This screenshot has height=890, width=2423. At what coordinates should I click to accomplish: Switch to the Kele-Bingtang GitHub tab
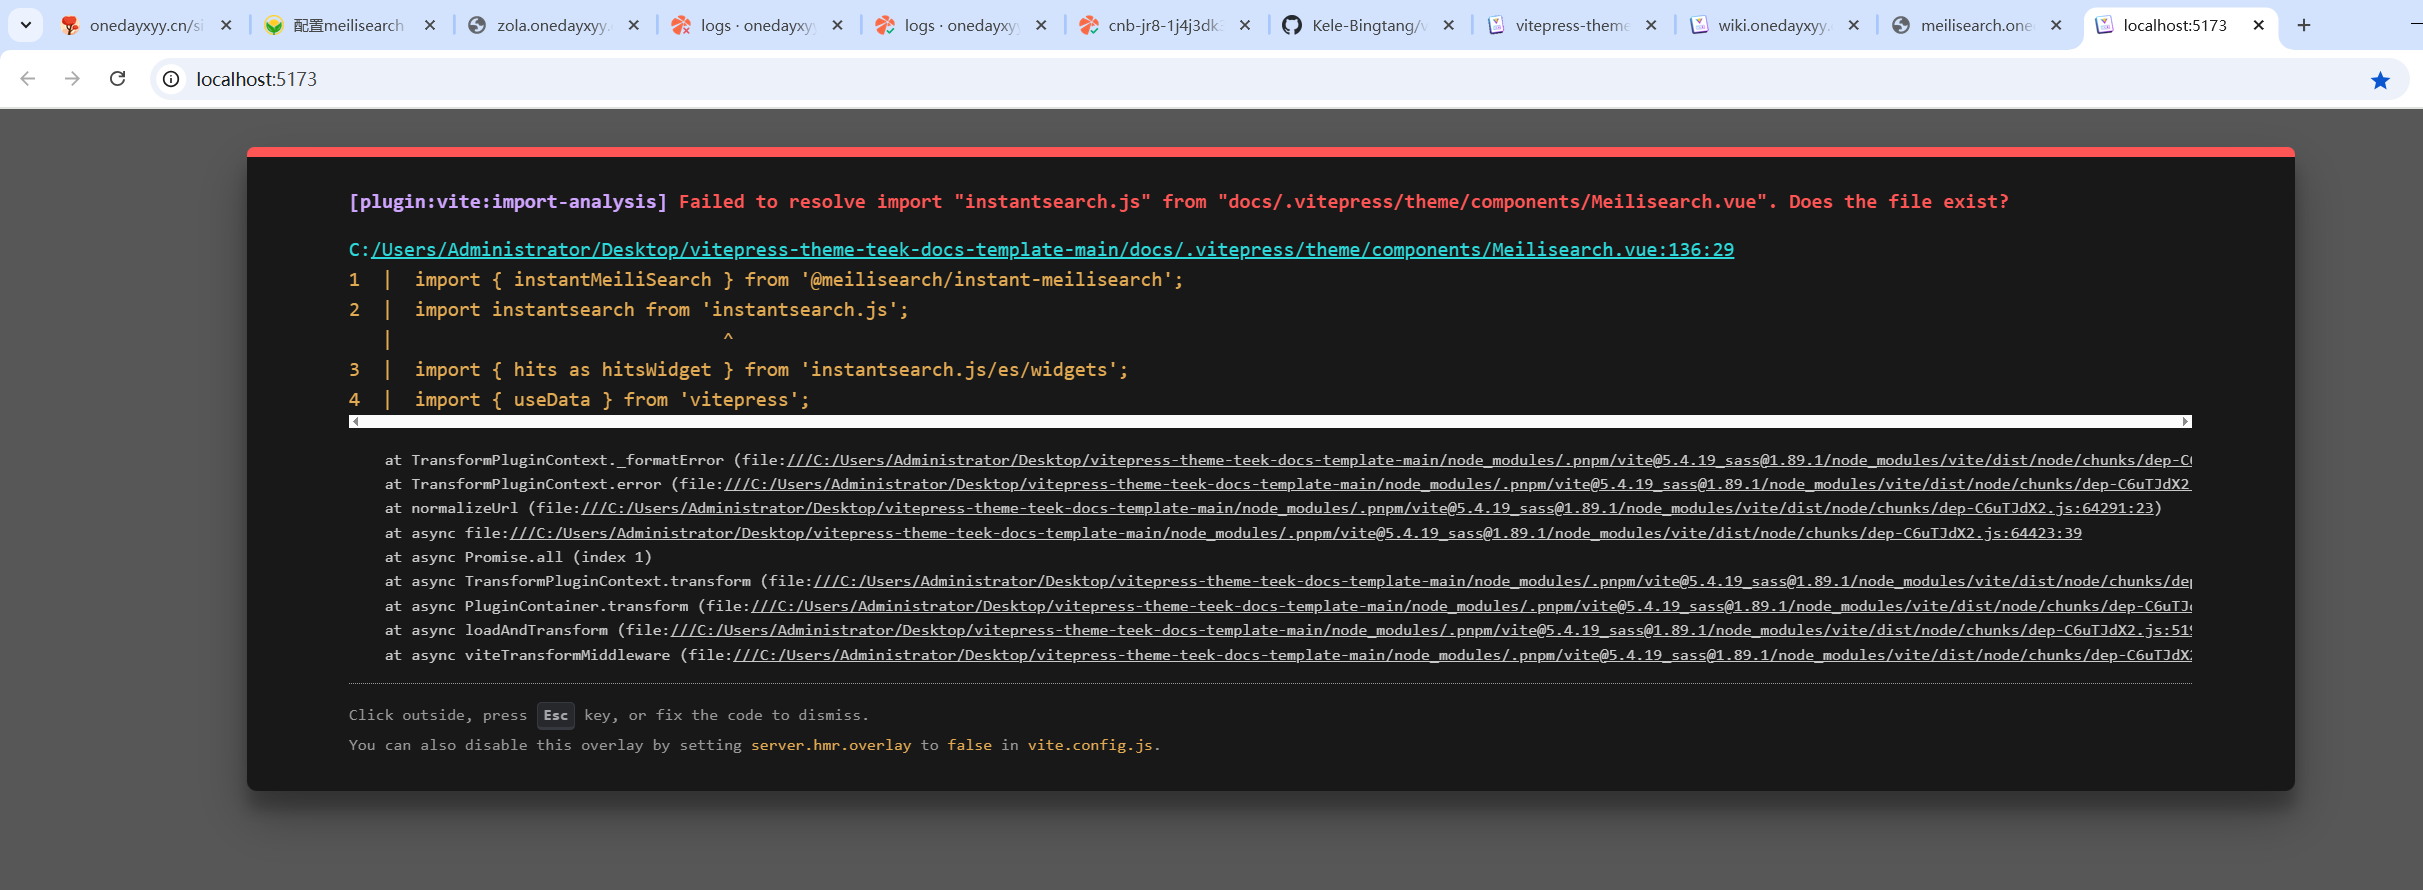(1367, 25)
